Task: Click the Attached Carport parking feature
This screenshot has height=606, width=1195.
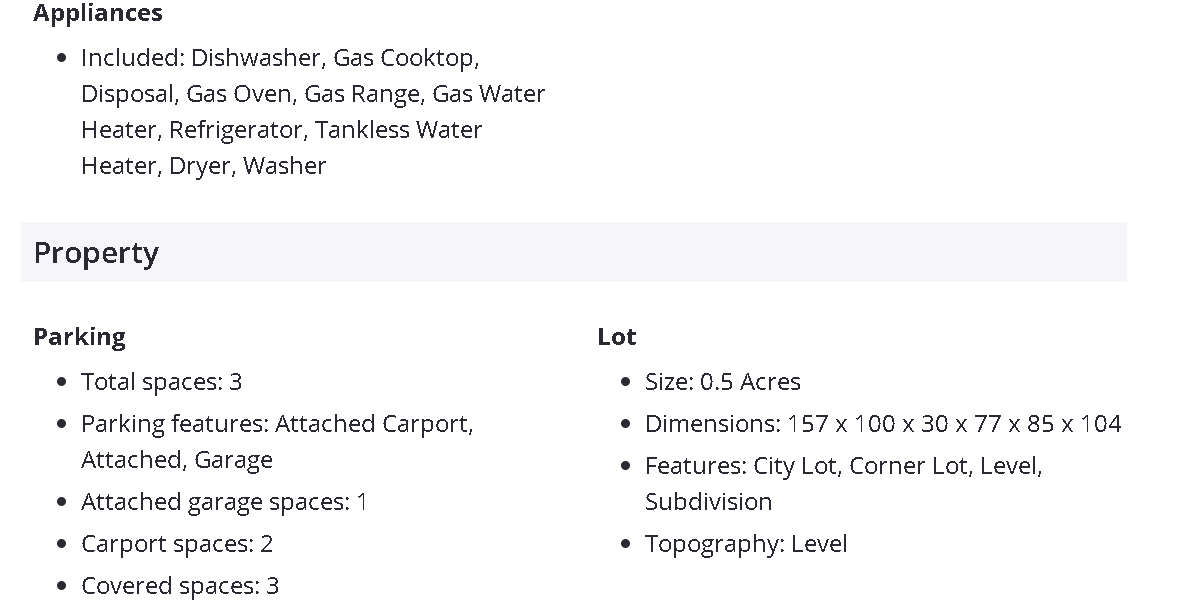Action: tap(372, 424)
